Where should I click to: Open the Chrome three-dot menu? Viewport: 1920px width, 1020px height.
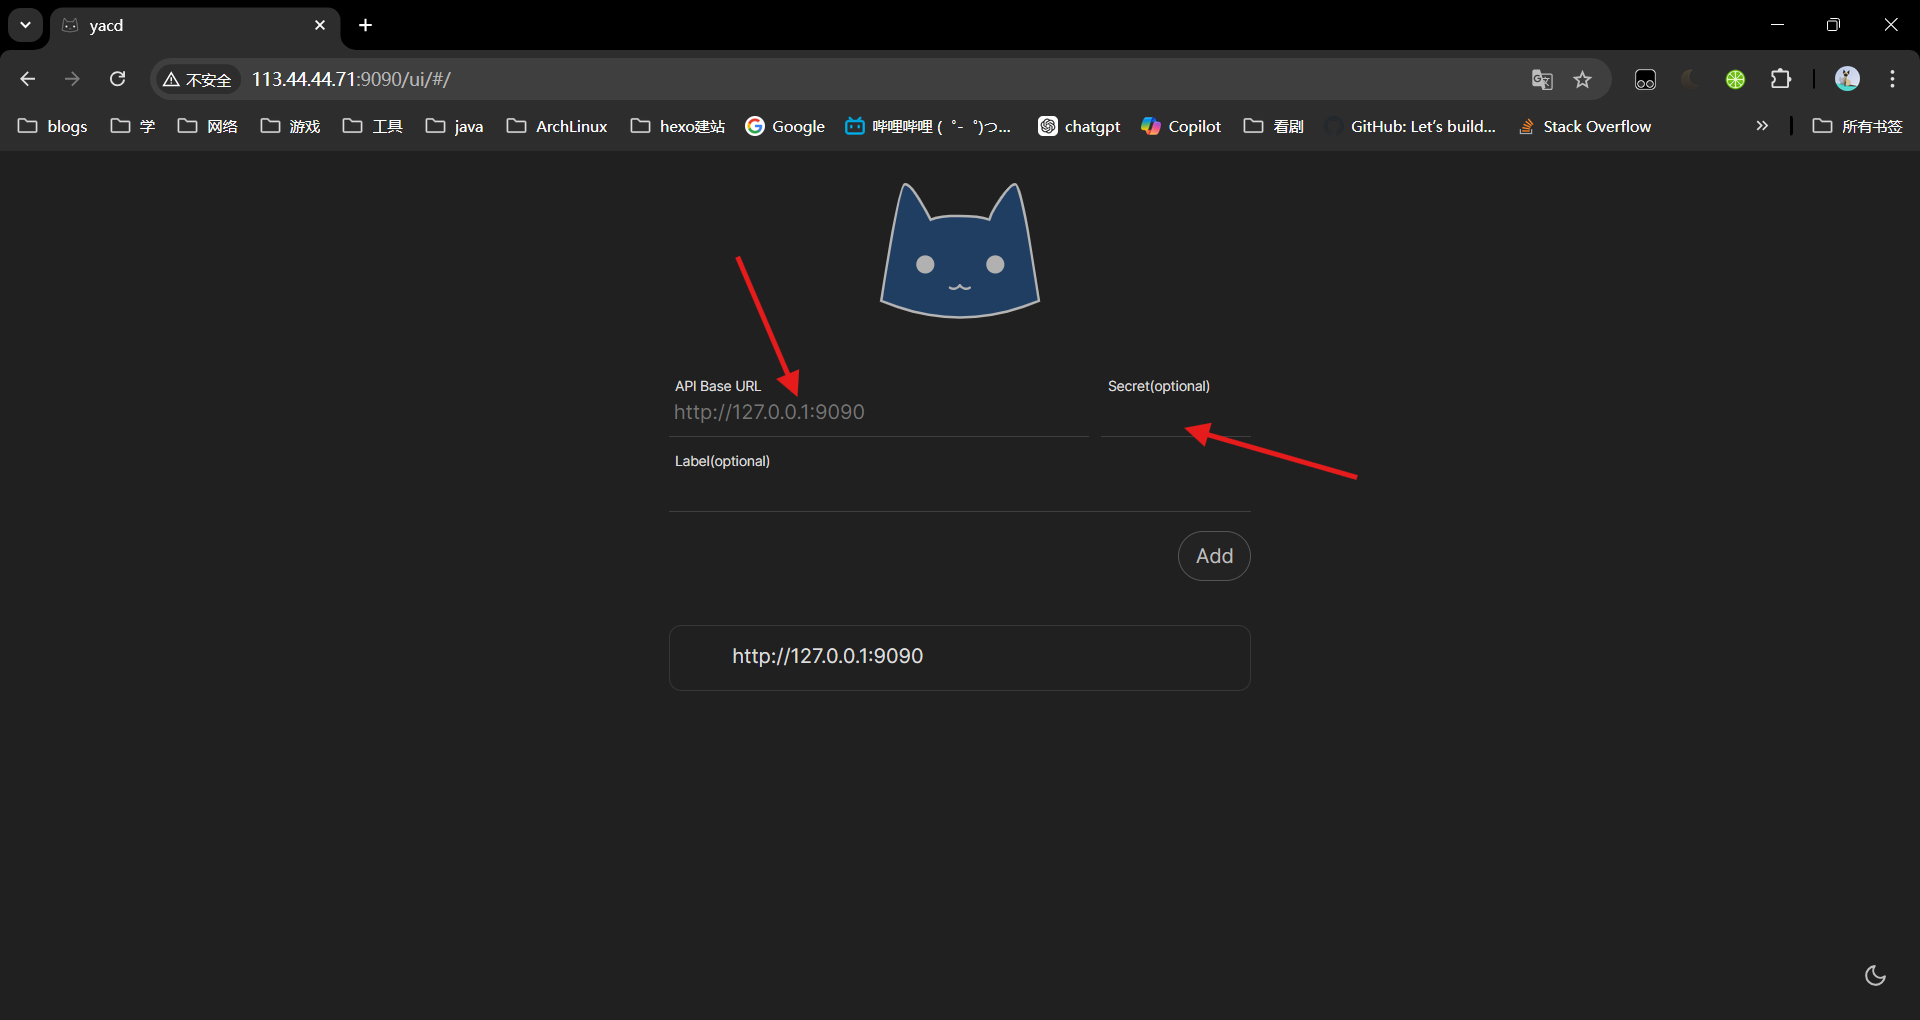1892,79
